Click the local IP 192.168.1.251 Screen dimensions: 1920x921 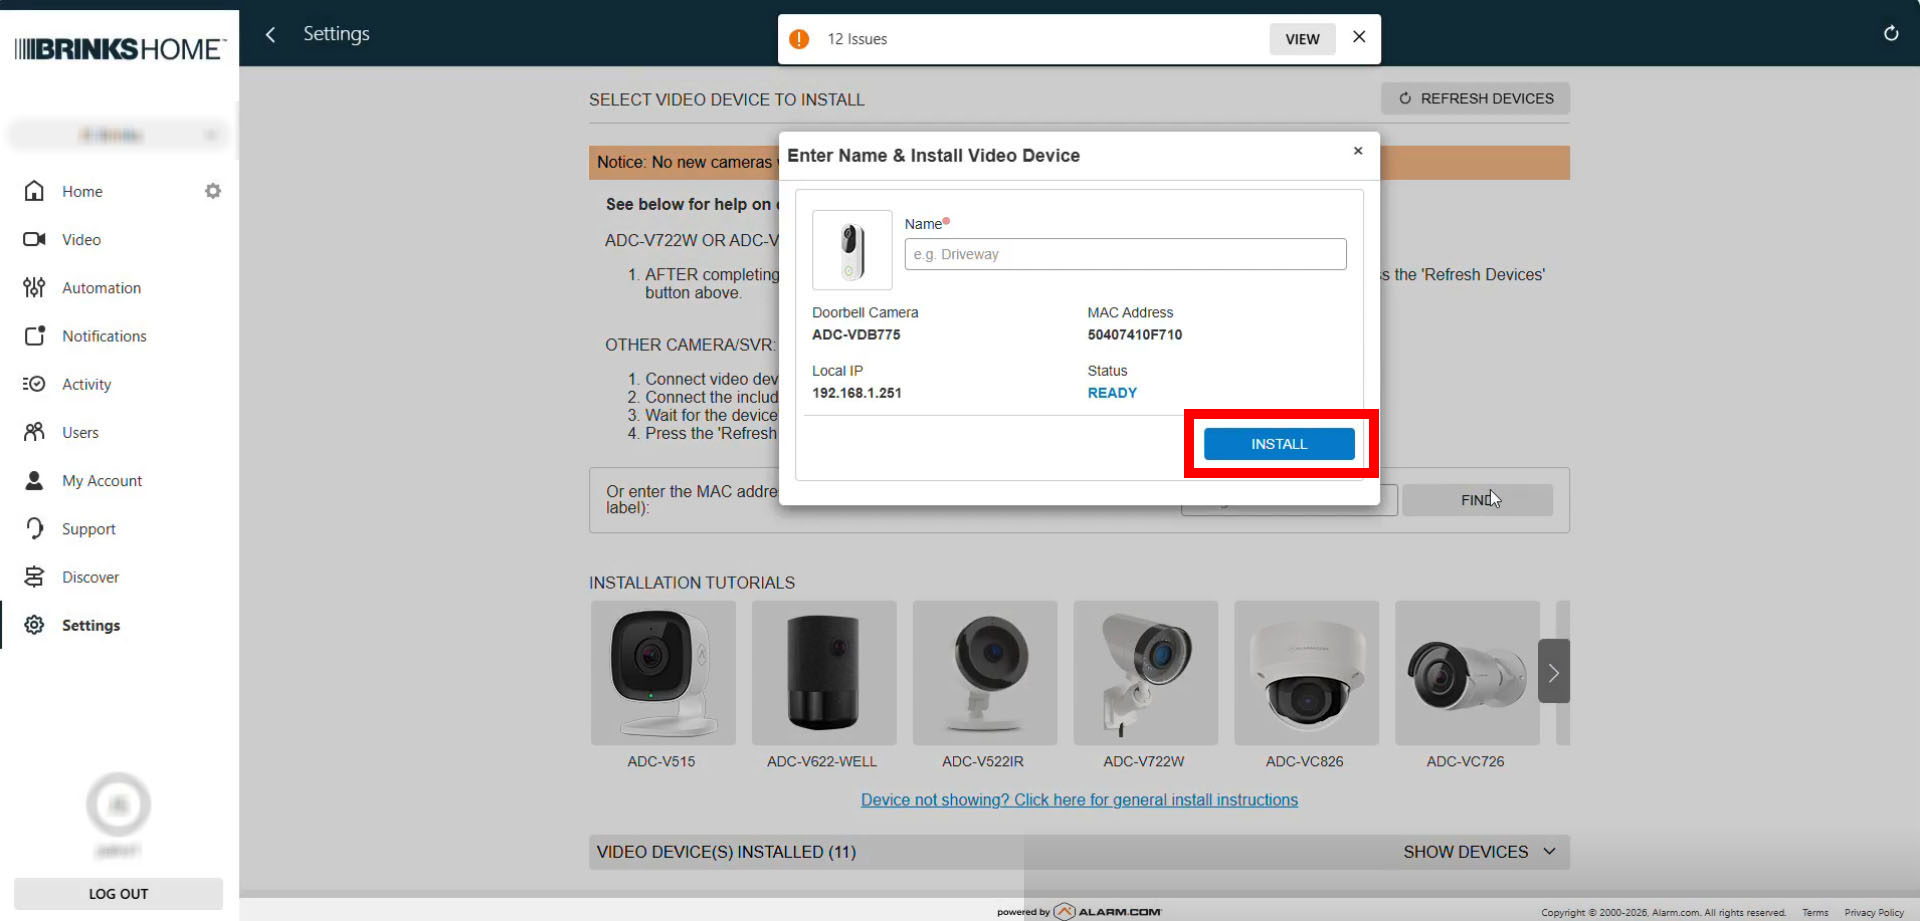[857, 393]
